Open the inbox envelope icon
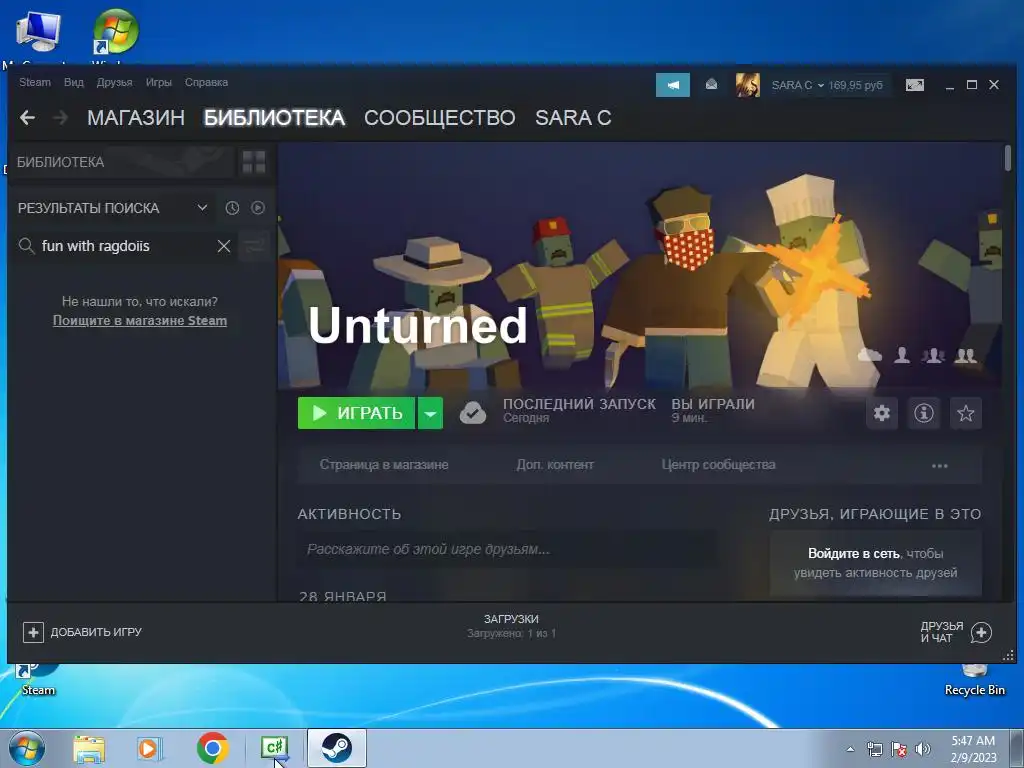Image resolution: width=1024 pixels, height=768 pixels. [x=711, y=85]
